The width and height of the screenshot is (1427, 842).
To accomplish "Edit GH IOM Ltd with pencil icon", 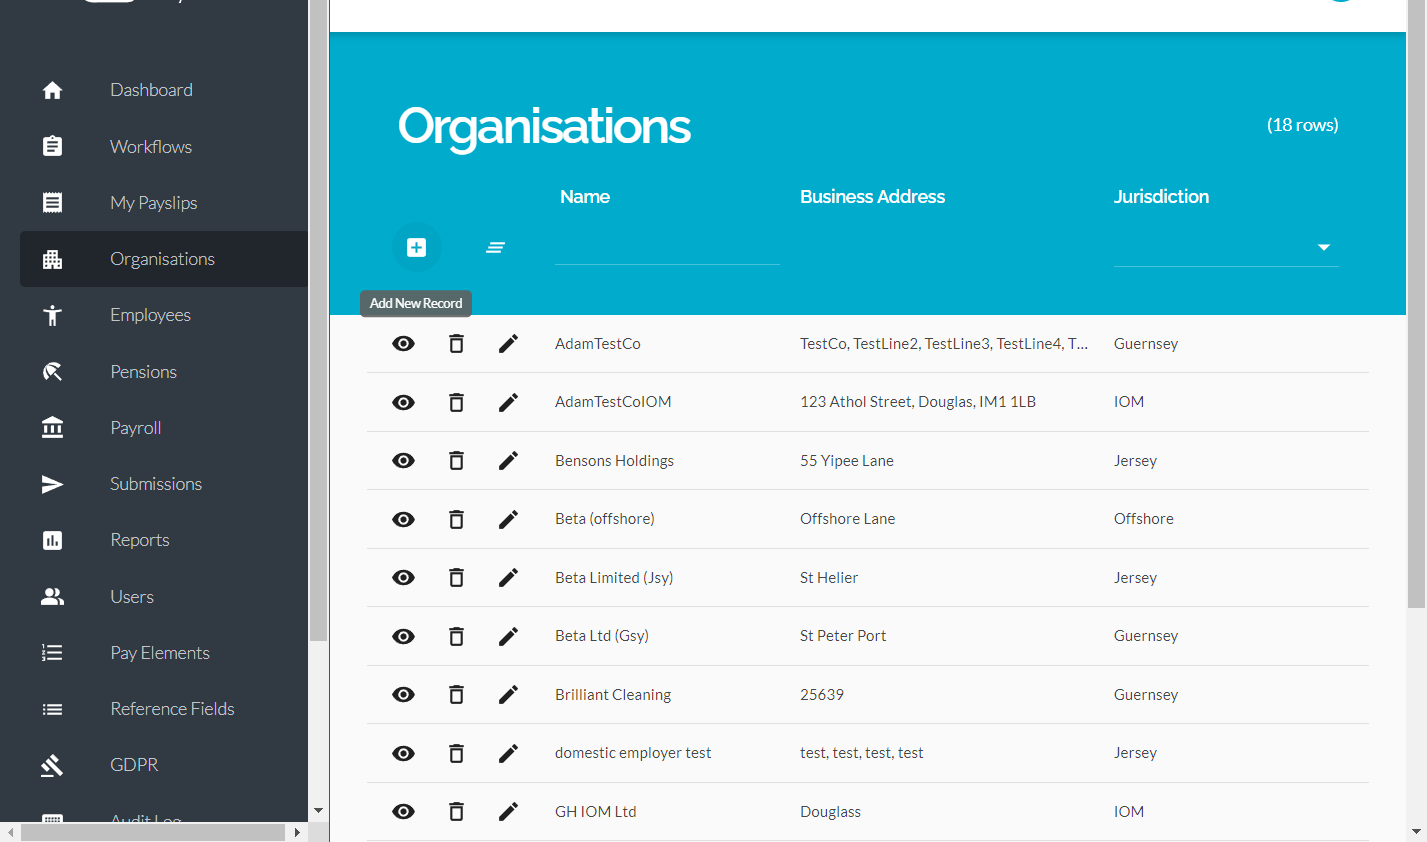I will (508, 812).
